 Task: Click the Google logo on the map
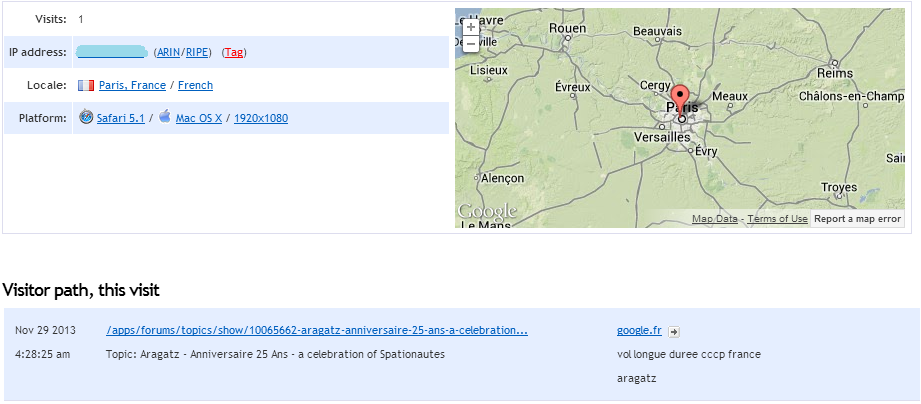(487, 211)
